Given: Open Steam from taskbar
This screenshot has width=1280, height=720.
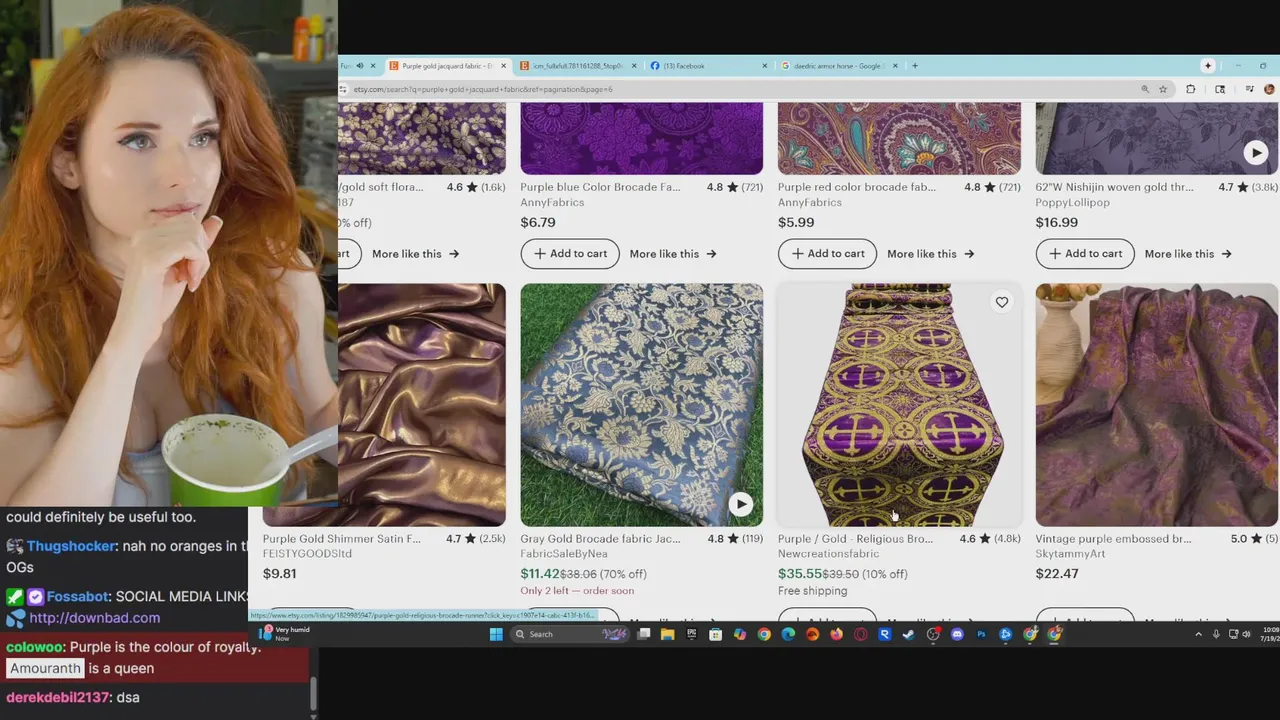Looking at the screenshot, I should [x=908, y=634].
